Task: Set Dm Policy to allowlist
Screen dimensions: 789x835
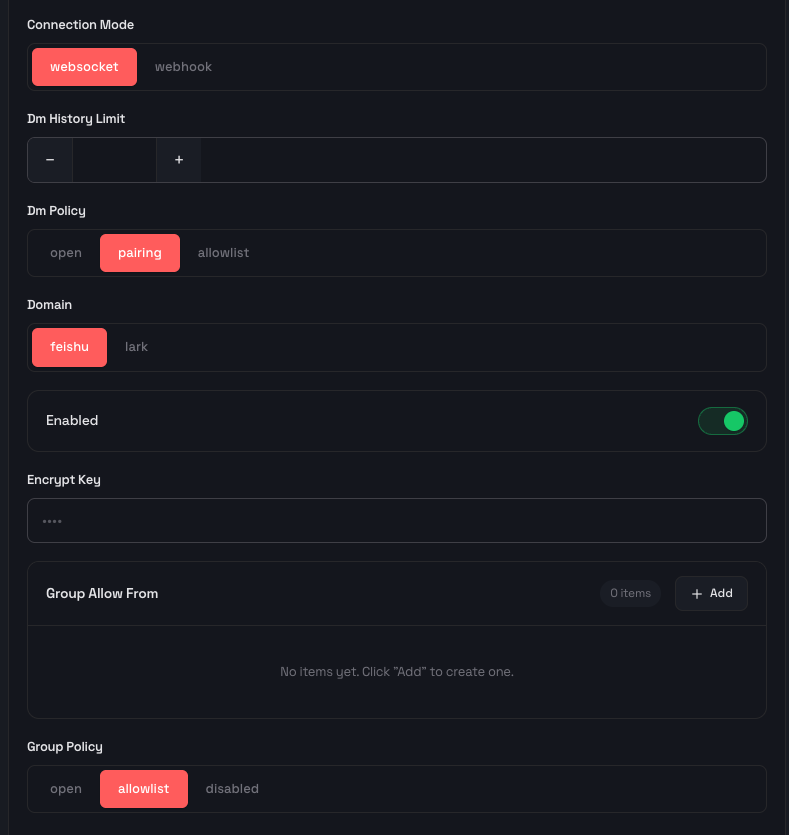Action: click(223, 252)
